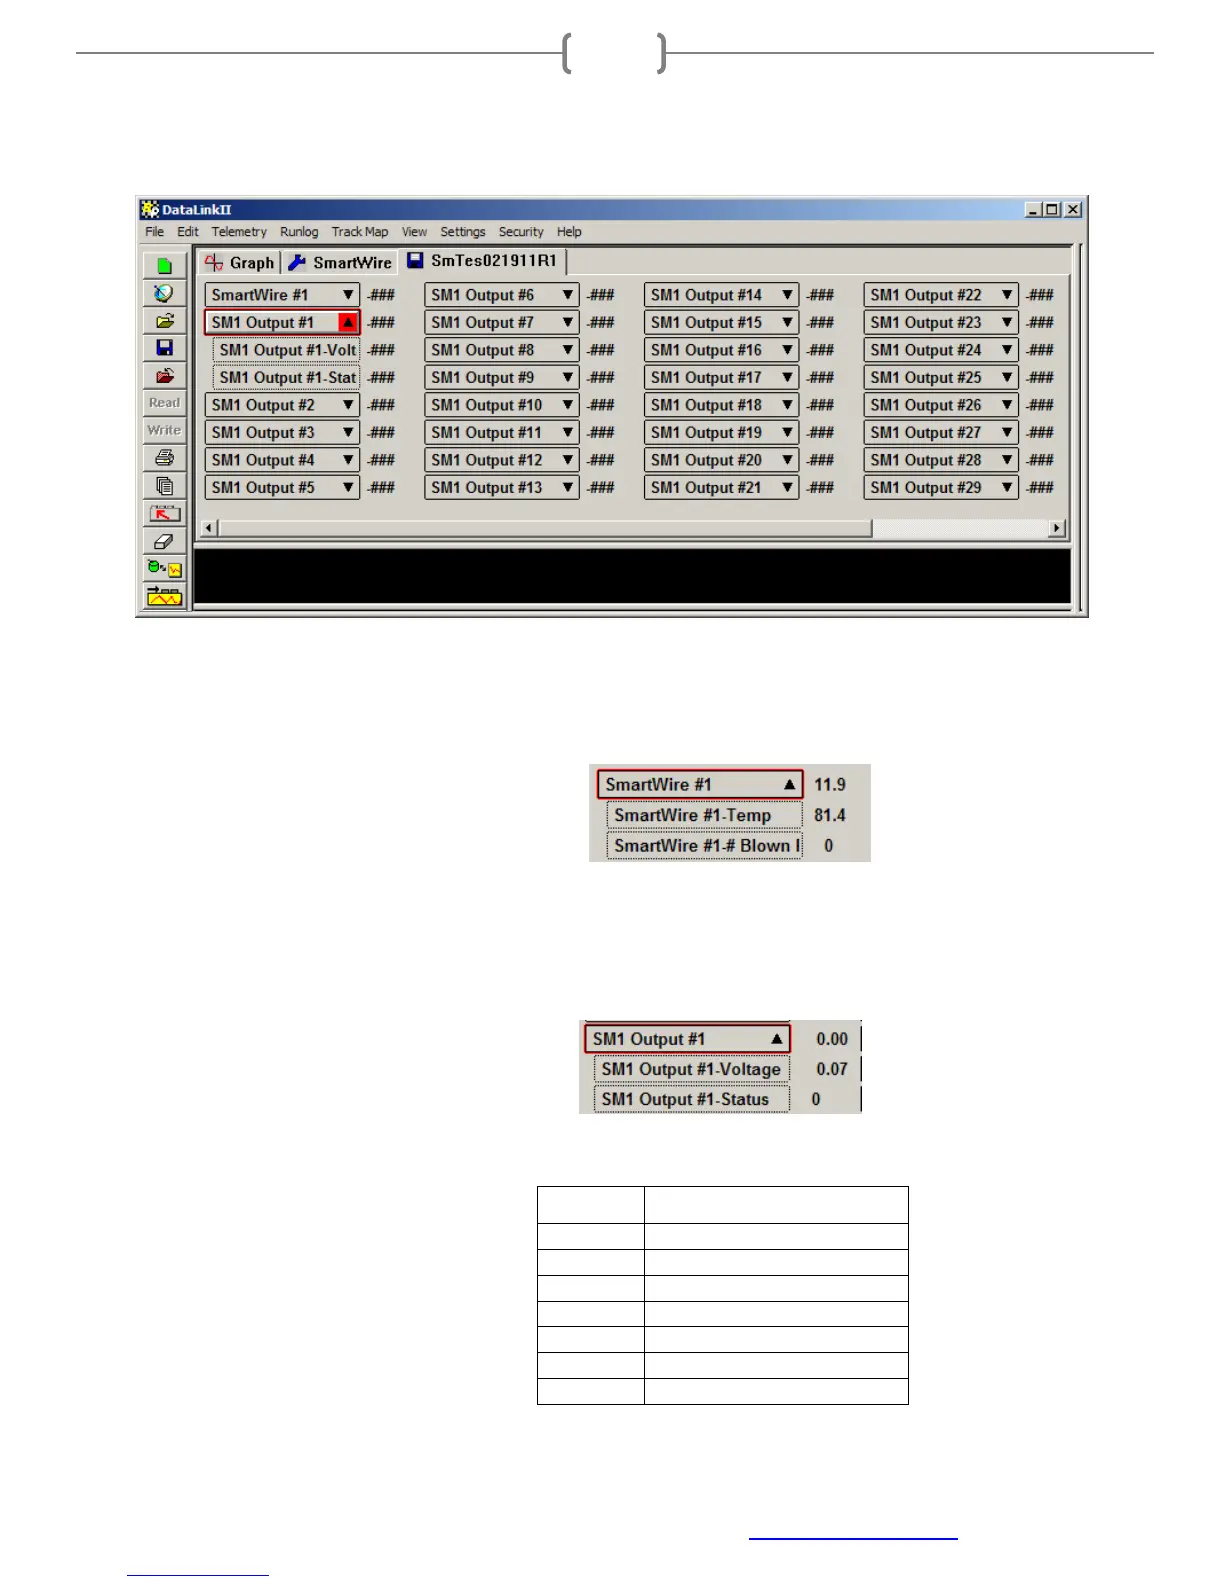The image size is (1224, 1584).
Task: Open the Edit menu
Action: click(x=188, y=232)
